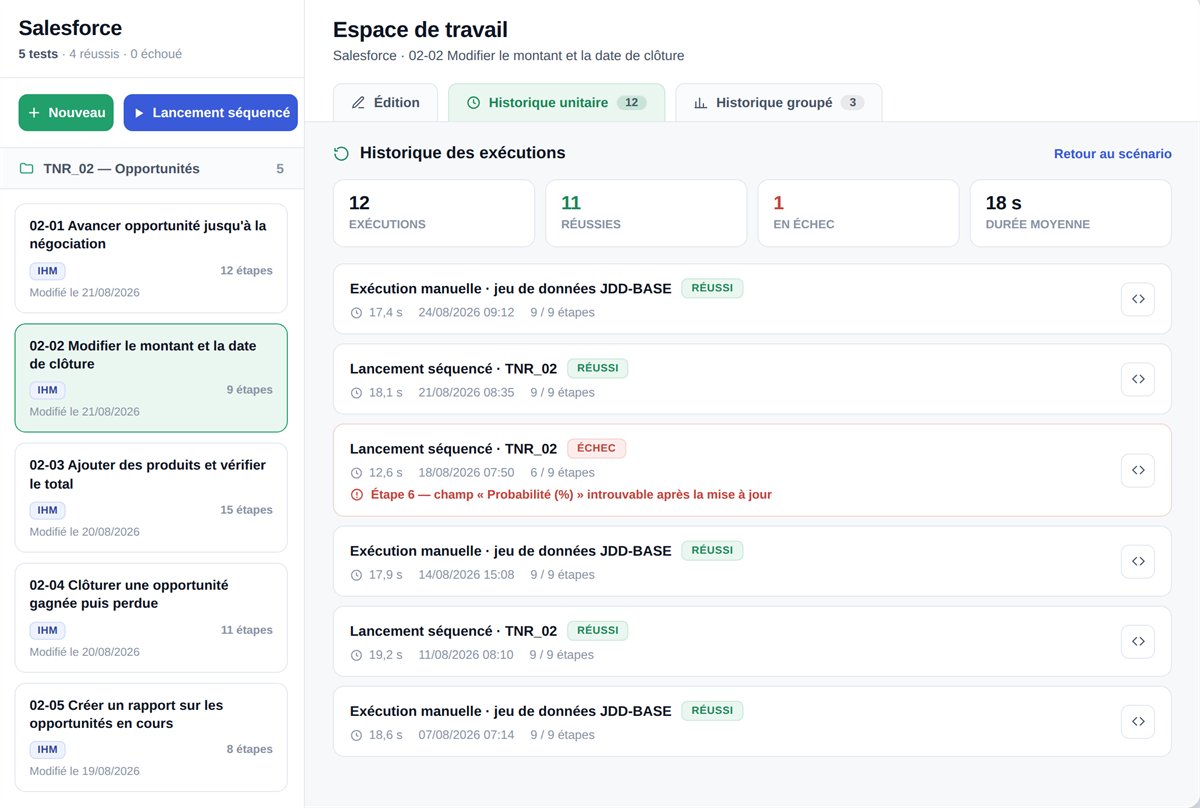The height and width of the screenshot is (808, 1200).
Task: Open code view for the 07/08/2026 07:14 execution
Action: click(1138, 722)
